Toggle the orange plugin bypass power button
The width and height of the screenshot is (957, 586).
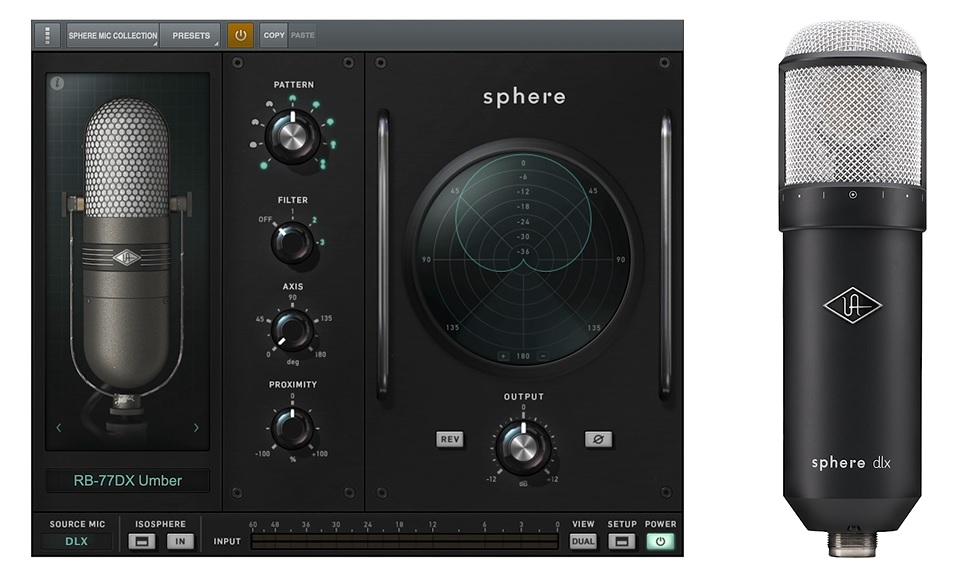point(240,35)
